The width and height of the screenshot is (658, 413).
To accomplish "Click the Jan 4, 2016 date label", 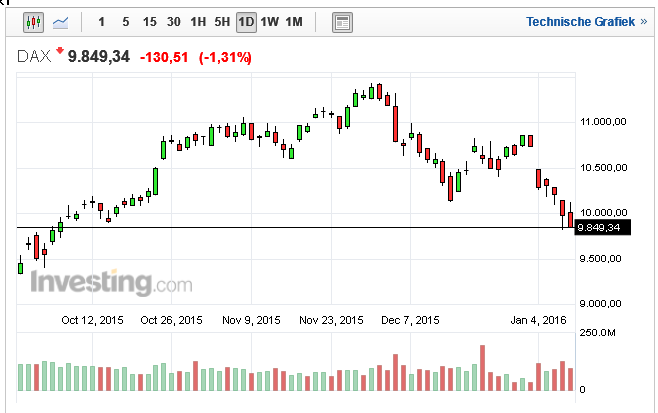I will (x=538, y=320).
